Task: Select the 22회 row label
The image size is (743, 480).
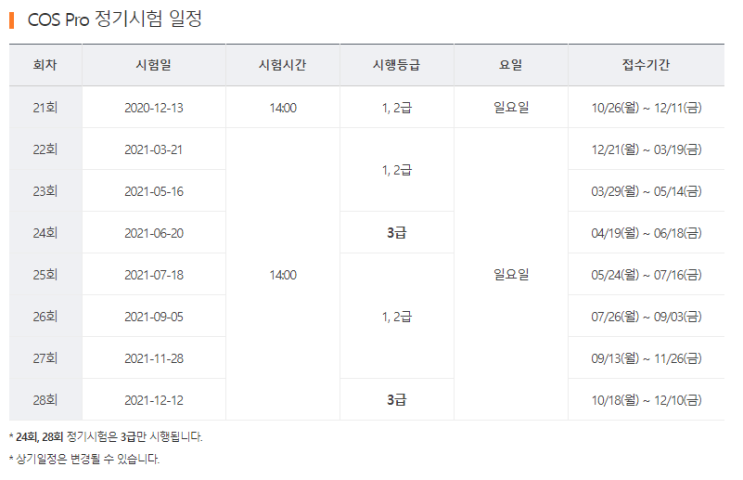Action: point(45,149)
